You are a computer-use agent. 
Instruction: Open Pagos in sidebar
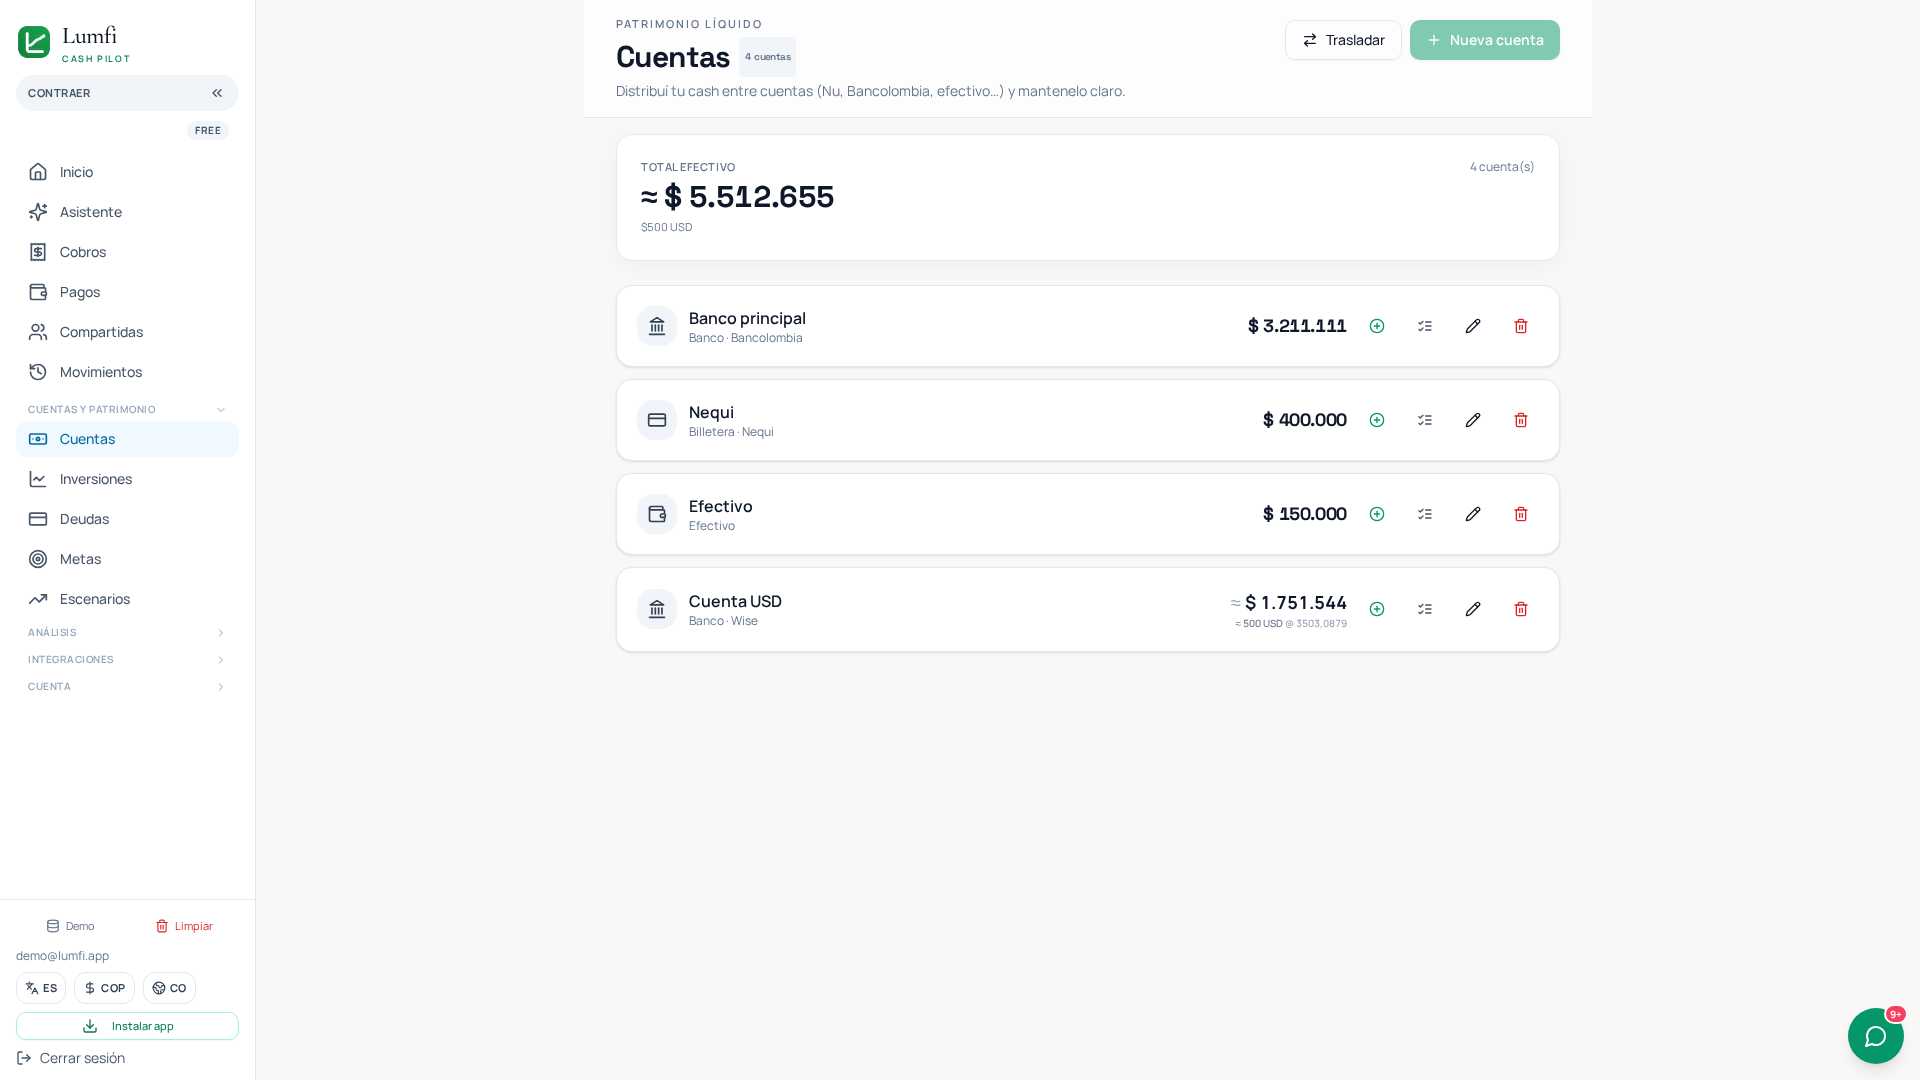pos(127,292)
